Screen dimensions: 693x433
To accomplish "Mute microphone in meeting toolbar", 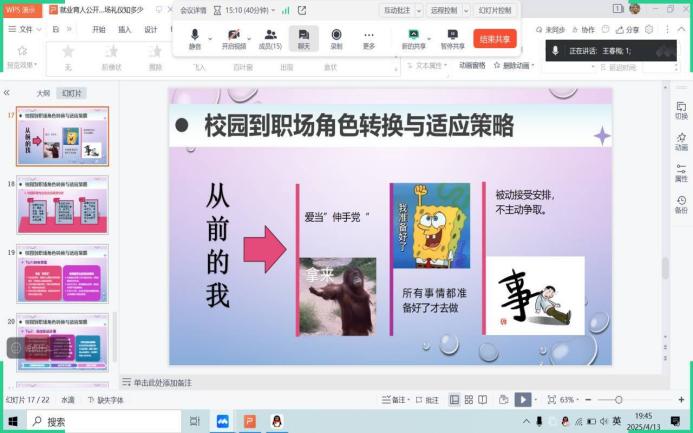I will coord(195,38).
